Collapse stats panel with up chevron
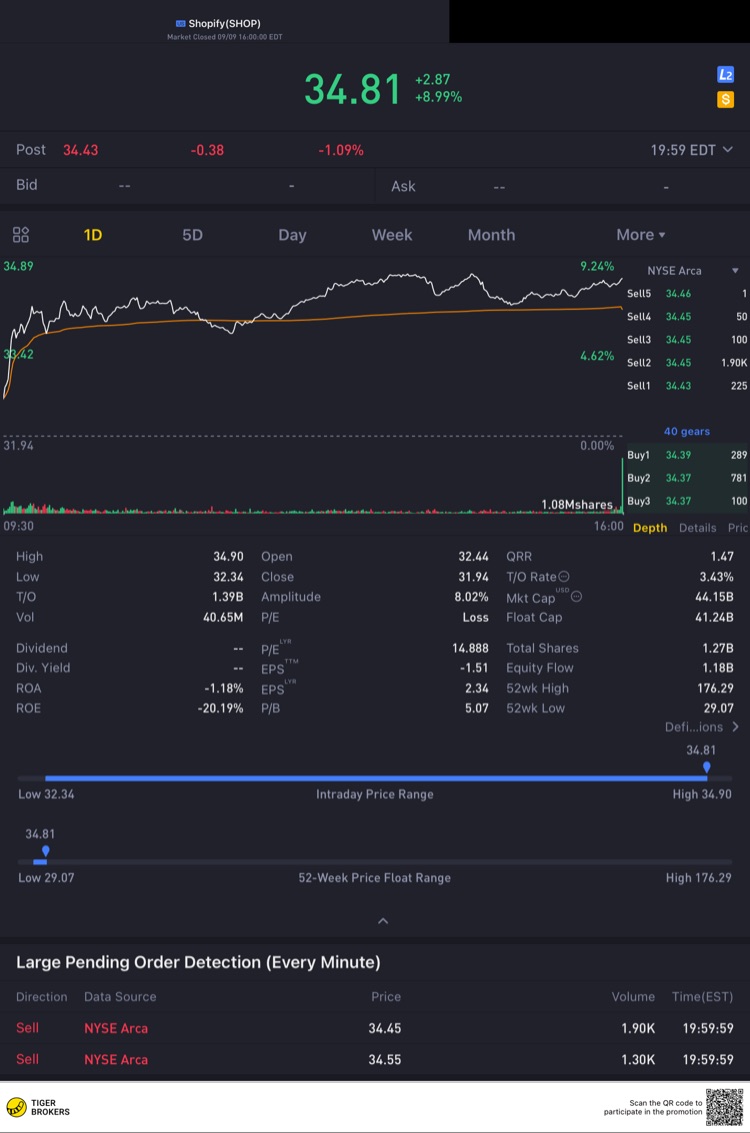This screenshot has width=750, height=1133. pos(383,921)
